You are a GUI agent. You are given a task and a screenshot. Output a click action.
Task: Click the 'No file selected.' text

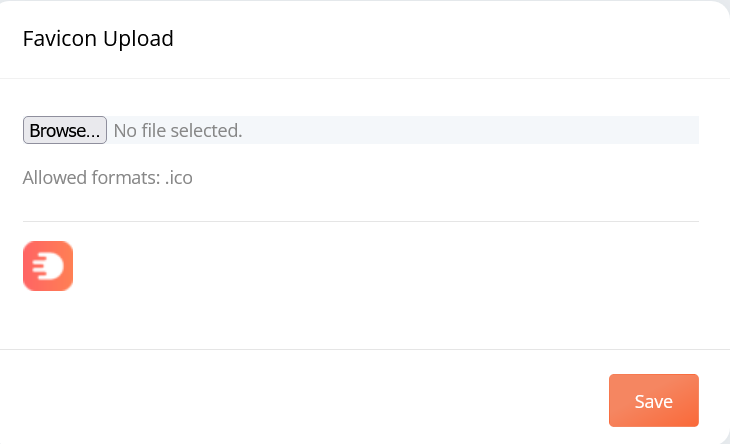pos(178,131)
